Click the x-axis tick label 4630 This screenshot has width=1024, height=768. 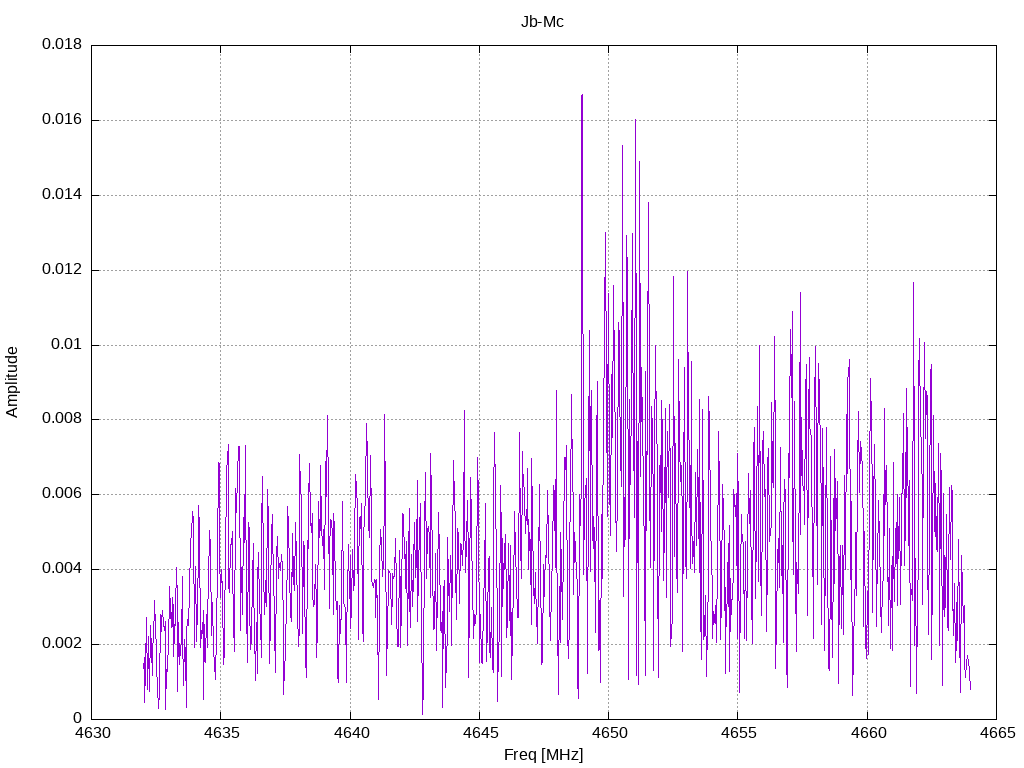pos(92,733)
